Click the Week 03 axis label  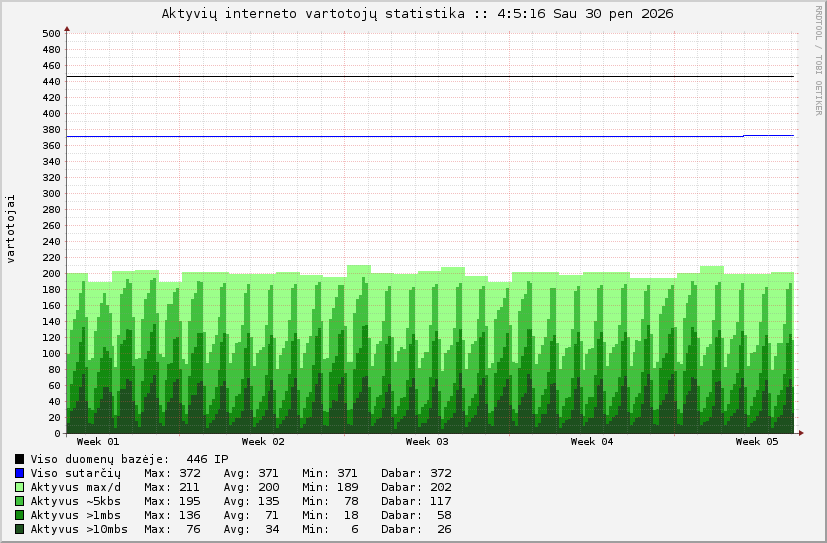427,442
